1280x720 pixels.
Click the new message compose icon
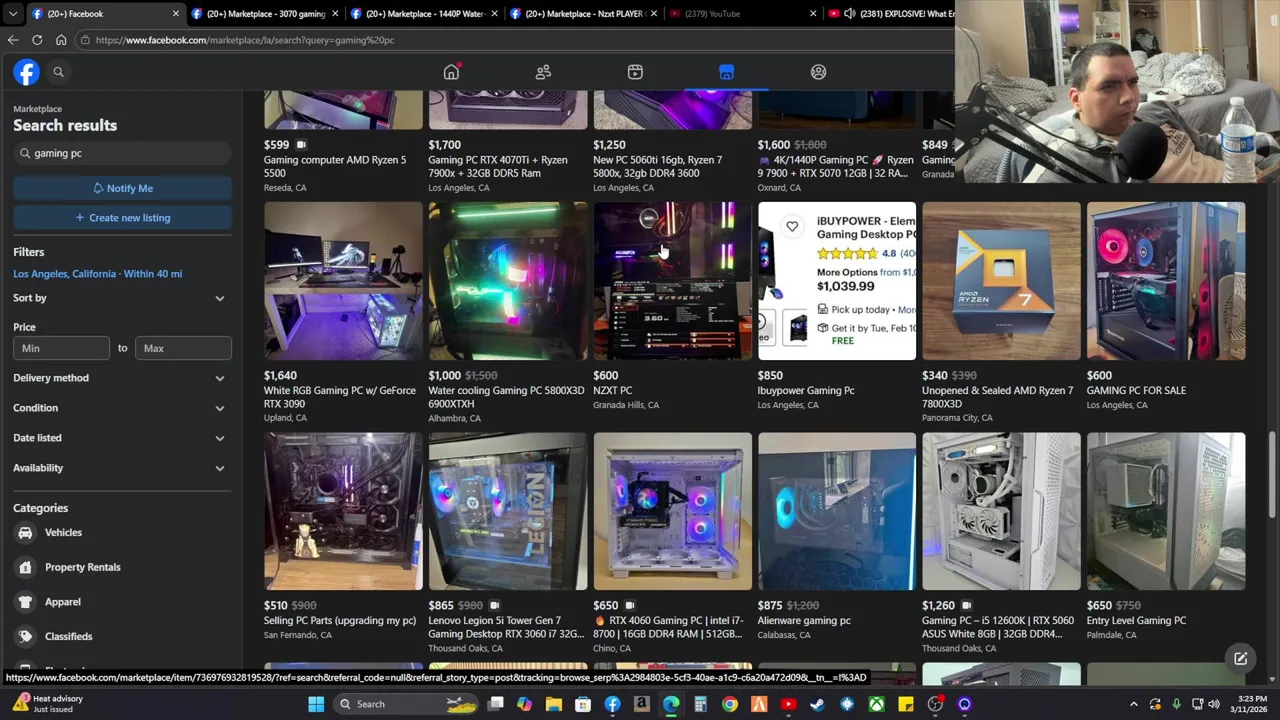click(1240, 658)
